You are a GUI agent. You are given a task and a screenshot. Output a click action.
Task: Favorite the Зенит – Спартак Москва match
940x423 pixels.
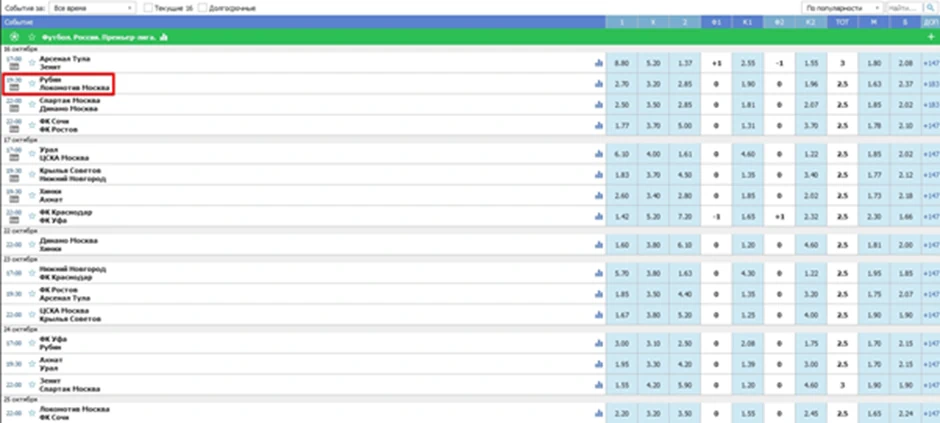(32, 385)
